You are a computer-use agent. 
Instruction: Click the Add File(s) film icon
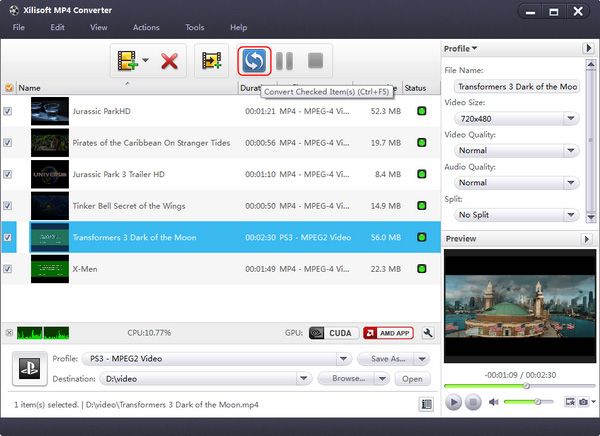pos(127,61)
